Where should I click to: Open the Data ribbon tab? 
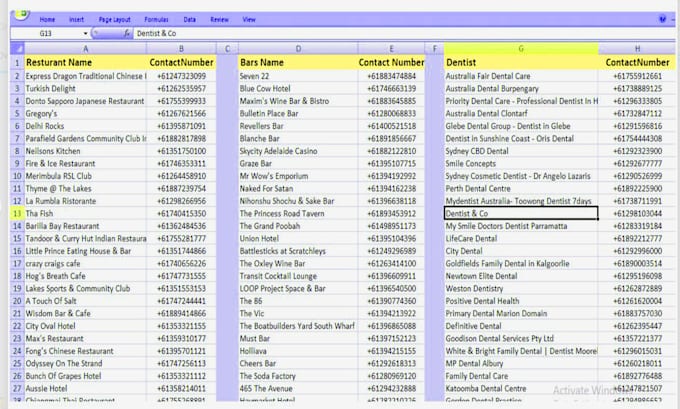pos(190,20)
